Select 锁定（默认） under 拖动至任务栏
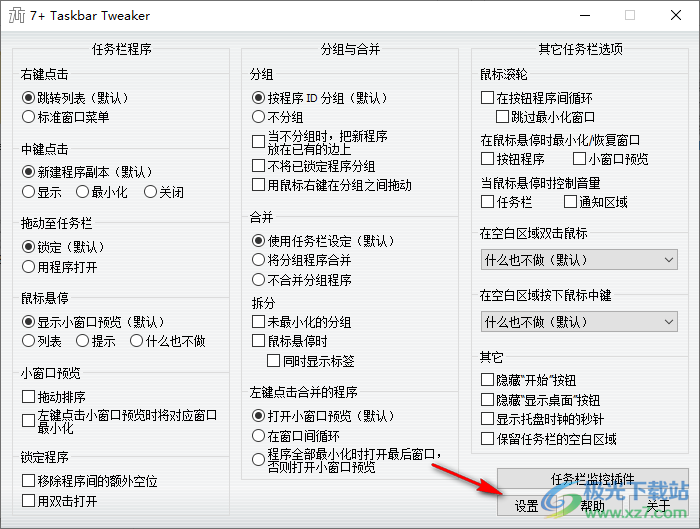The width and height of the screenshot is (700, 529). [28, 246]
